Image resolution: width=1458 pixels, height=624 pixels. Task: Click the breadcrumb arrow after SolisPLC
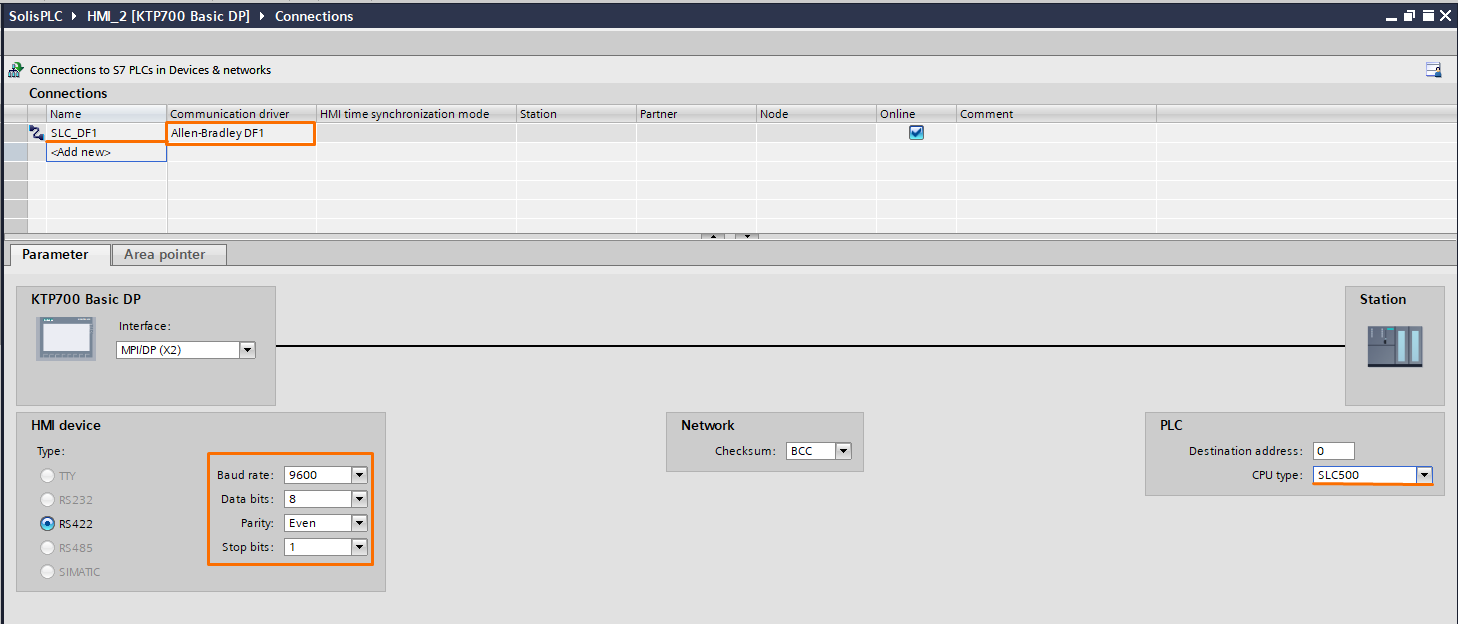tap(72, 15)
